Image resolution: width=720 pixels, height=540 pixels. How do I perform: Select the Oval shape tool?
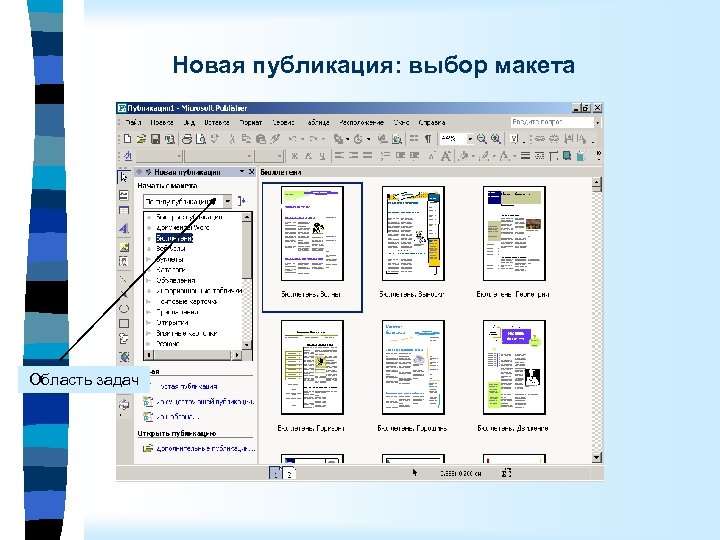click(x=124, y=309)
